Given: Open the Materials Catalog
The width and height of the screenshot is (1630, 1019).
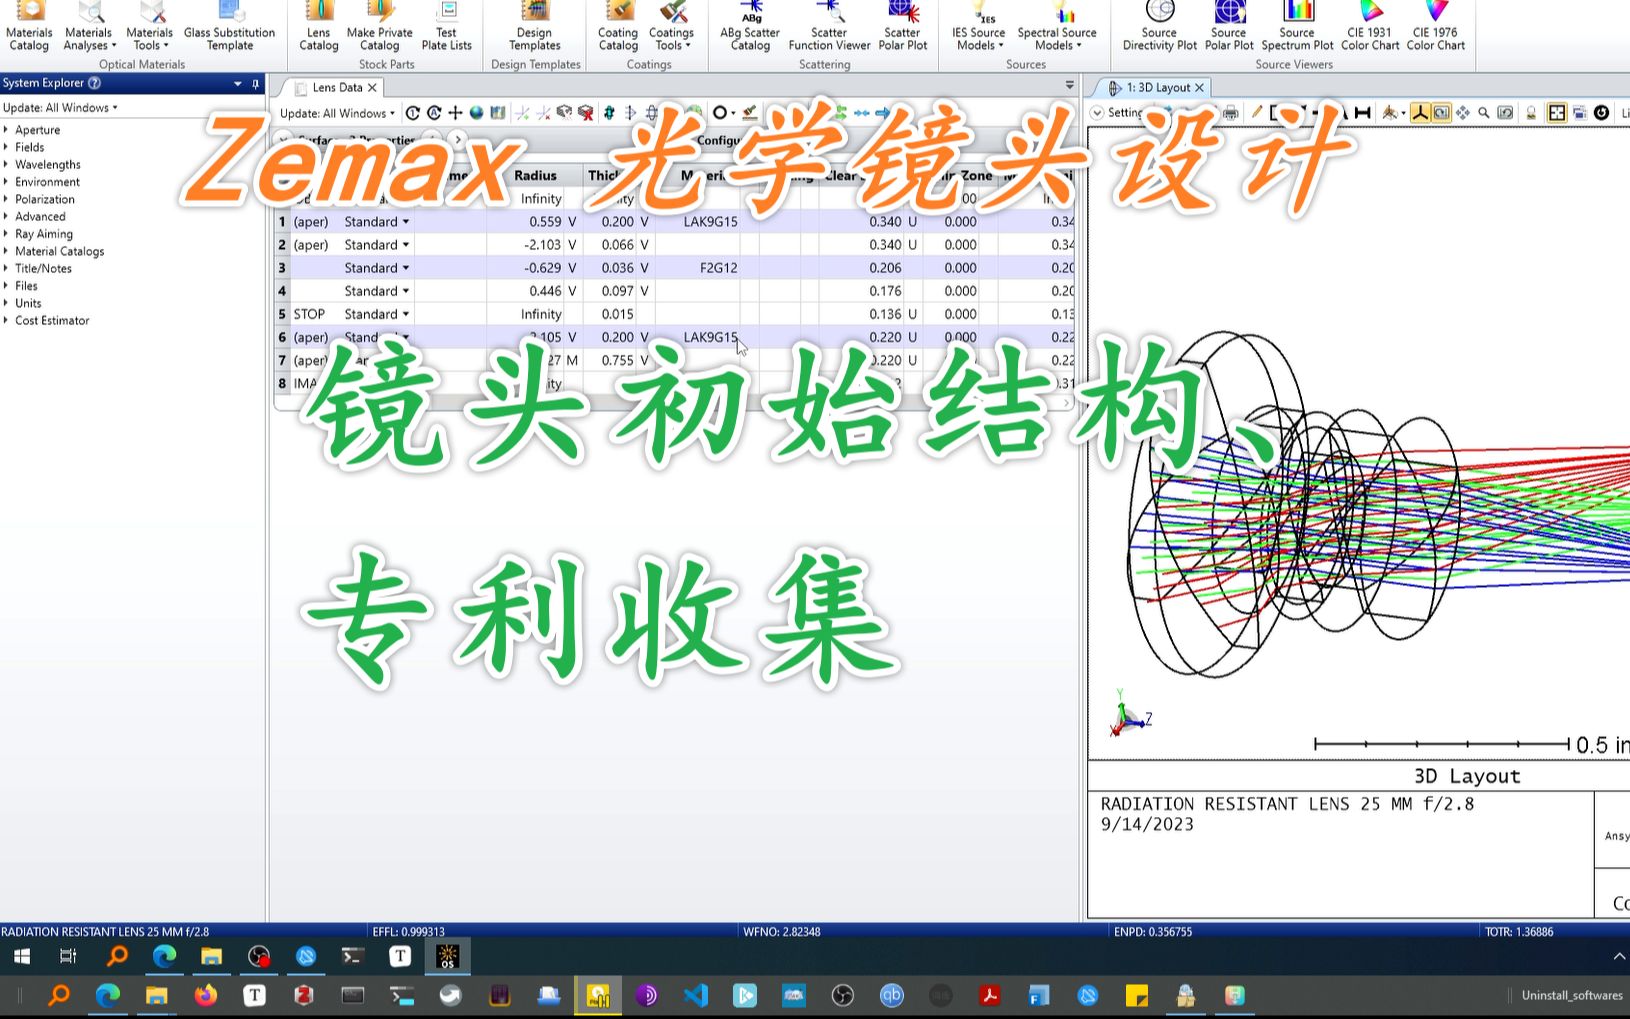Looking at the screenshot, I should [29, 27].
